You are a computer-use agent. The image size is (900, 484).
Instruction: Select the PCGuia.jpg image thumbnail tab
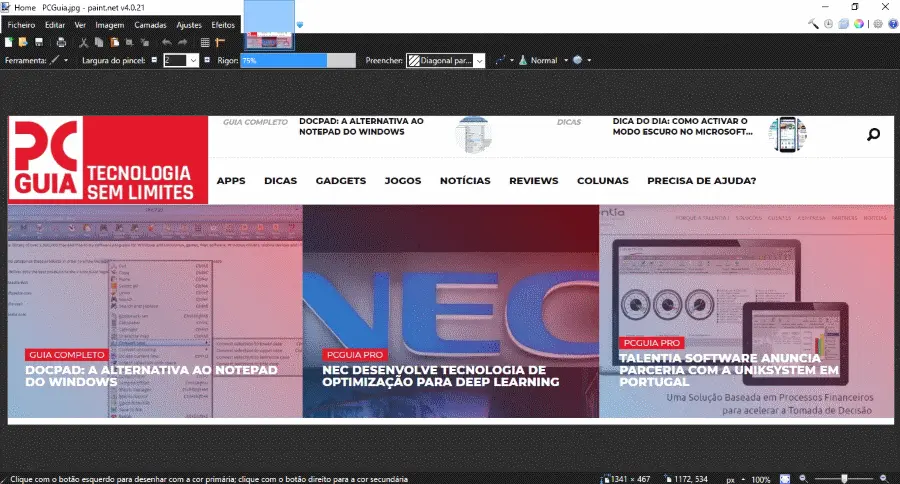click(x=269, y=25)
